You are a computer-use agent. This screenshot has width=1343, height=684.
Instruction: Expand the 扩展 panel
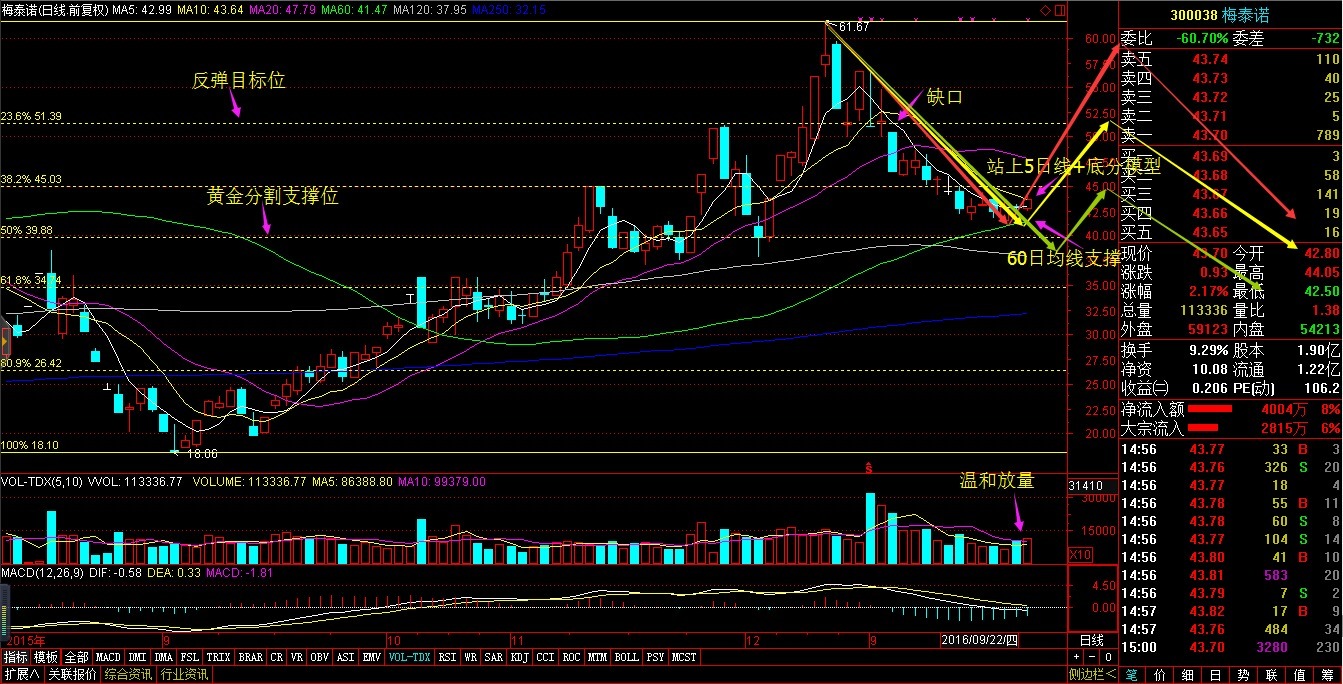coord(21,675)
